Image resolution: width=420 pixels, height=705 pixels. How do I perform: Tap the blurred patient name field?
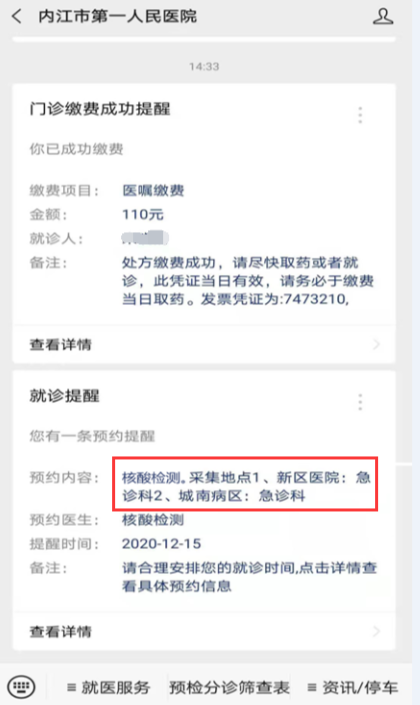point(145,238)
